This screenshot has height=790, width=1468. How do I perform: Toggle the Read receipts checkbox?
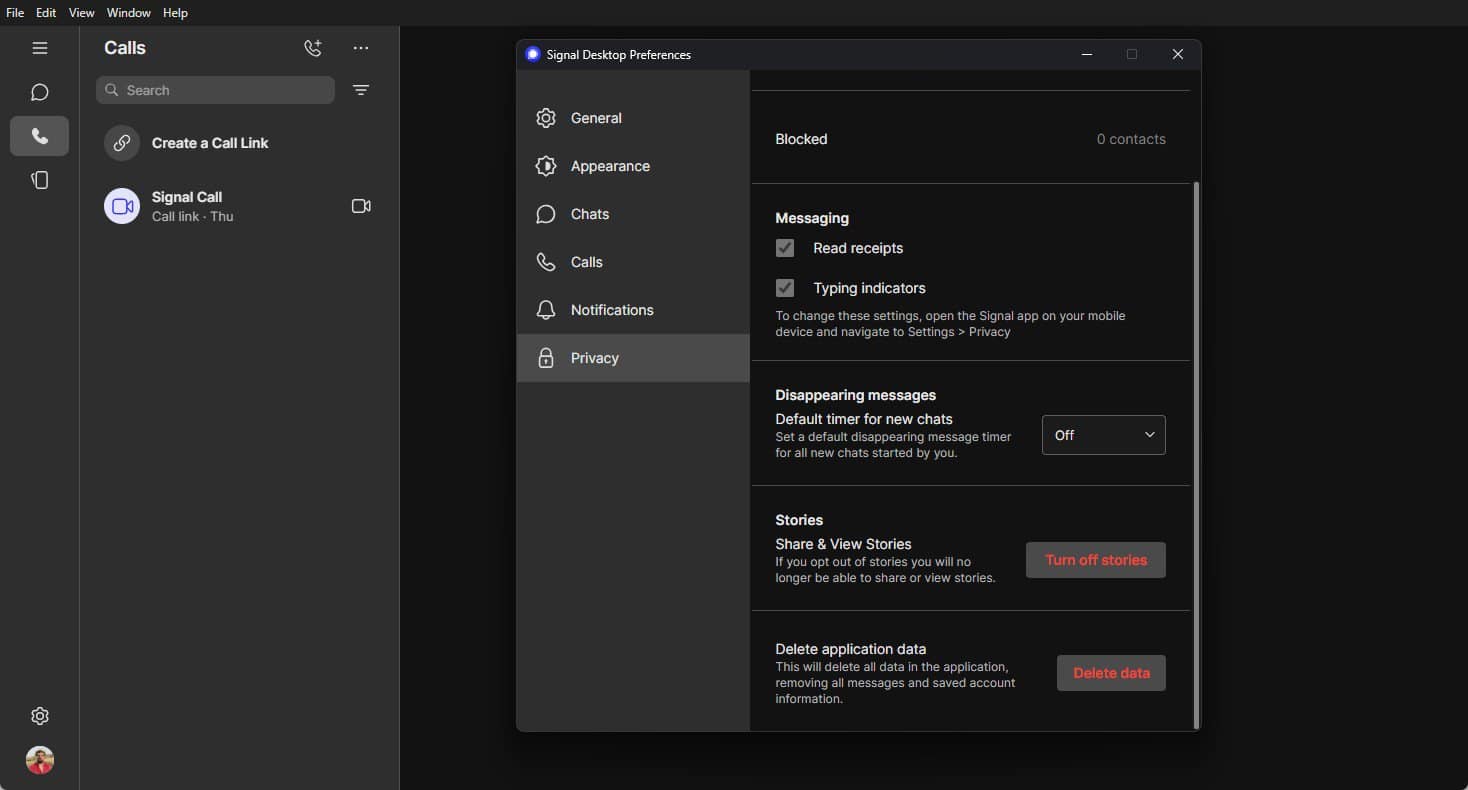pos(785,248)
